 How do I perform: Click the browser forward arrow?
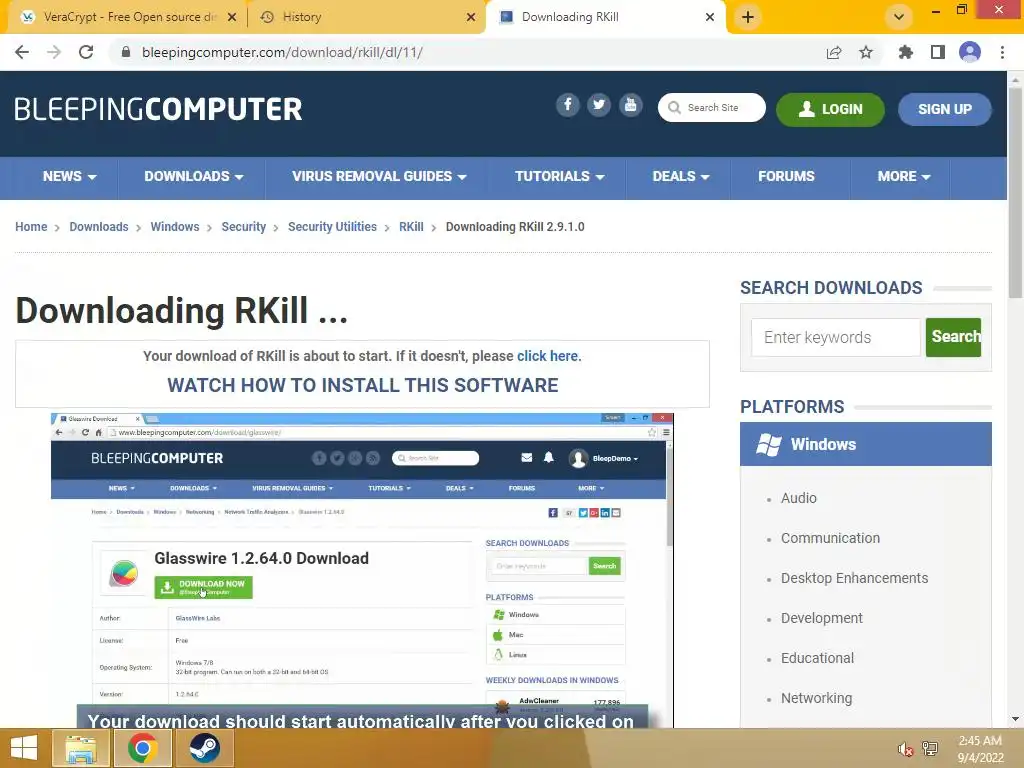click(54, 52)
